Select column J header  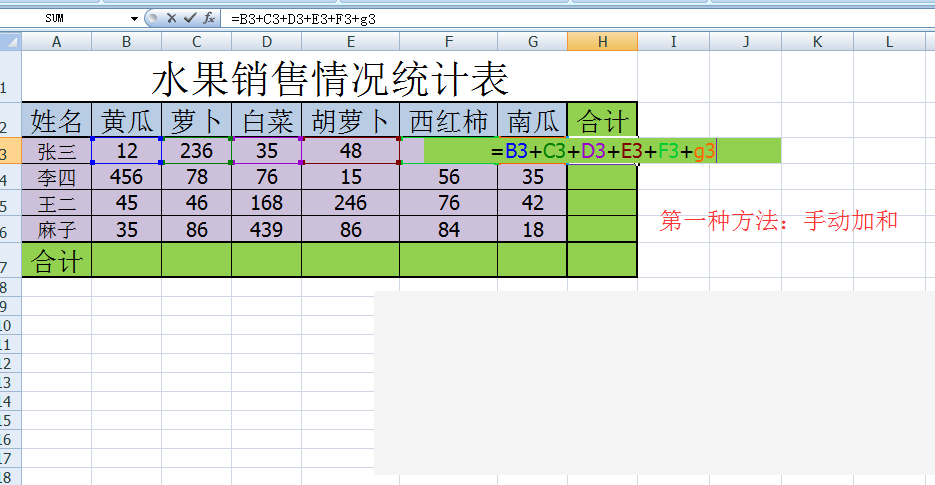(745, 42)
